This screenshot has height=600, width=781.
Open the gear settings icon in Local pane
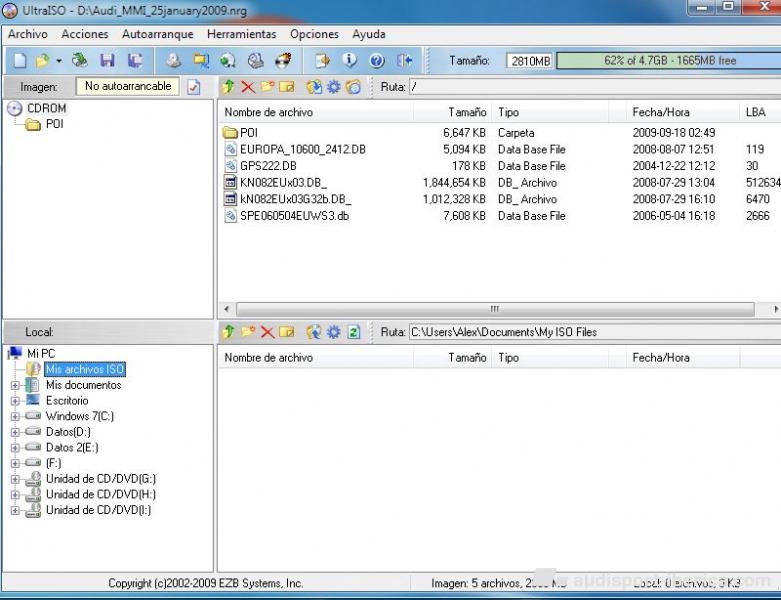coord(333,332)
